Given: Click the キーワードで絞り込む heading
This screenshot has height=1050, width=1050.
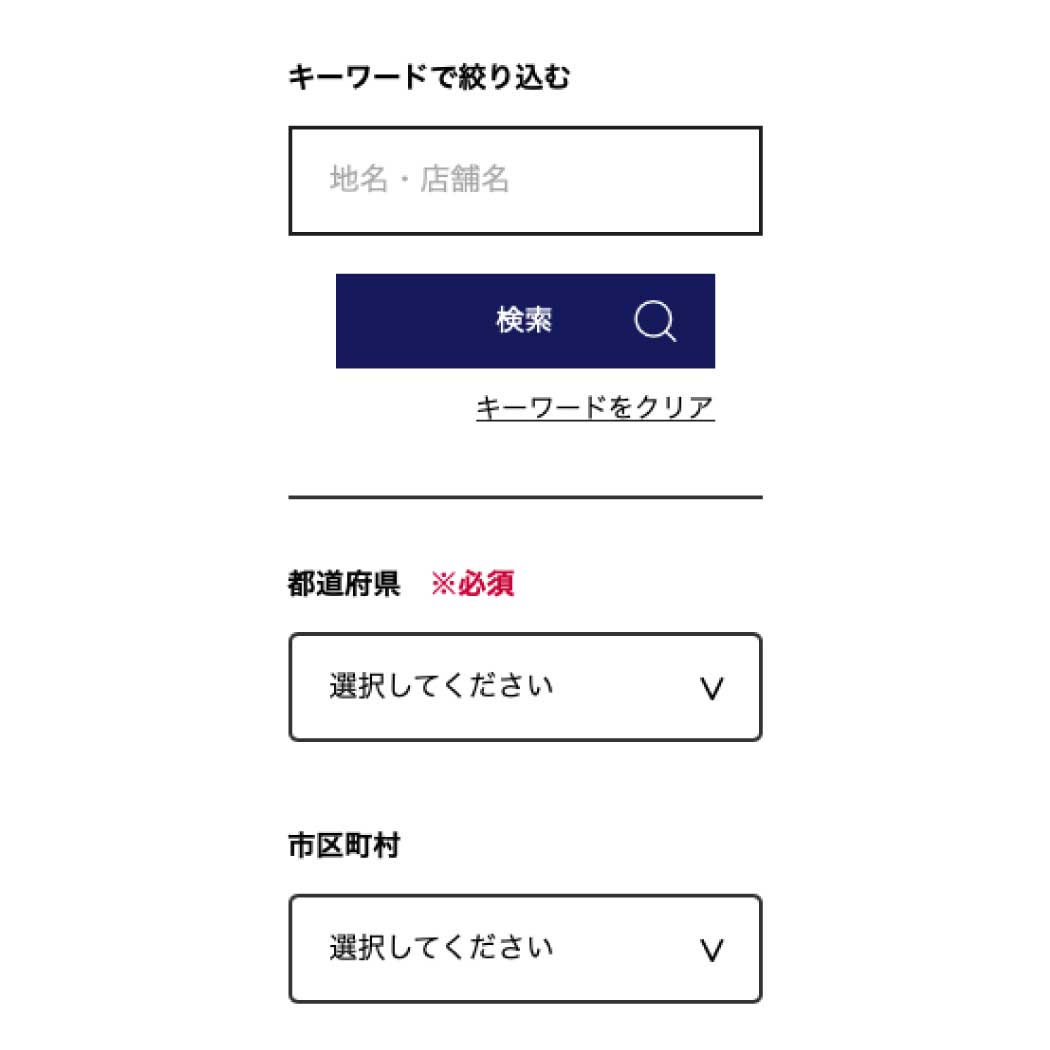Looking at the screenshot, I should click(429, 78).
